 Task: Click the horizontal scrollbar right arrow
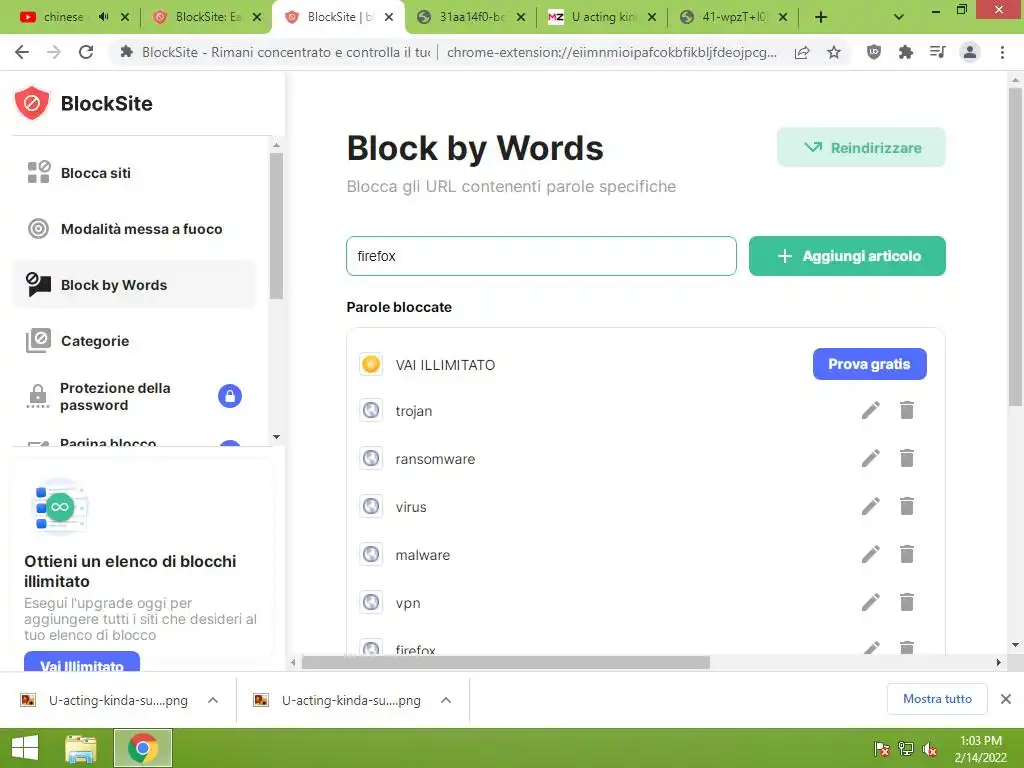999,663
